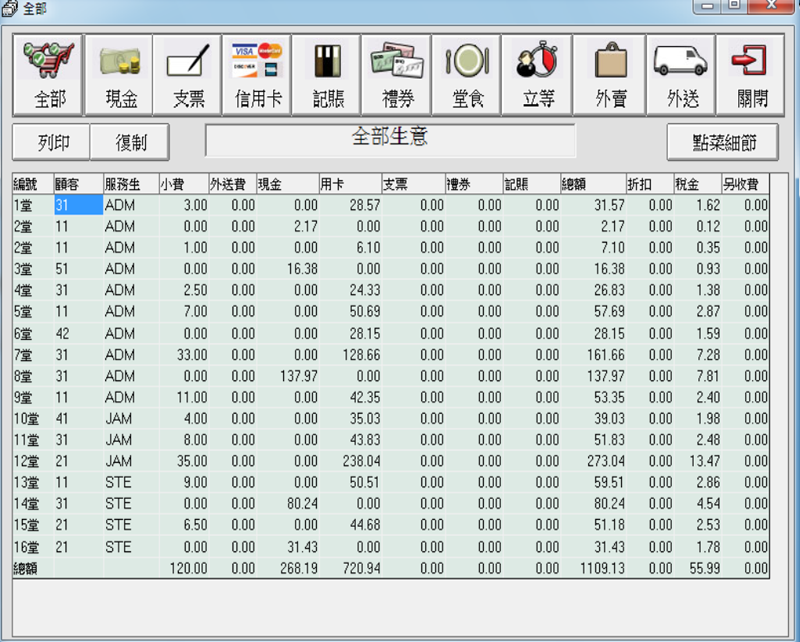Click grand total 1109.13 in 總額 row
Viewport: 800px width, 642px height.
[593, 569]
